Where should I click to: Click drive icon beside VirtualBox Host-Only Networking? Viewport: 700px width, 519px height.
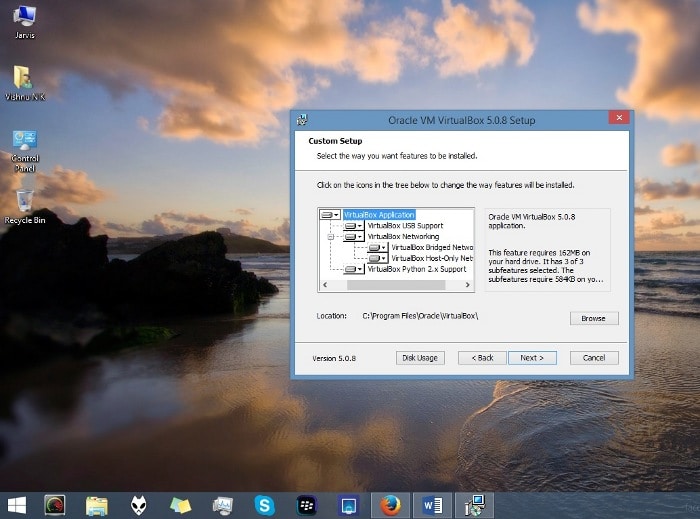pyautogui.click(x=378, y=258)
